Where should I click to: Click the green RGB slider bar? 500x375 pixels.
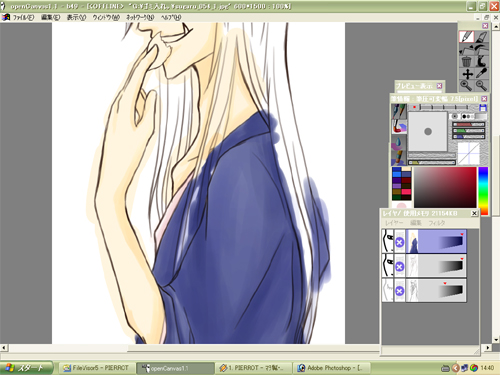coord(468,130)
